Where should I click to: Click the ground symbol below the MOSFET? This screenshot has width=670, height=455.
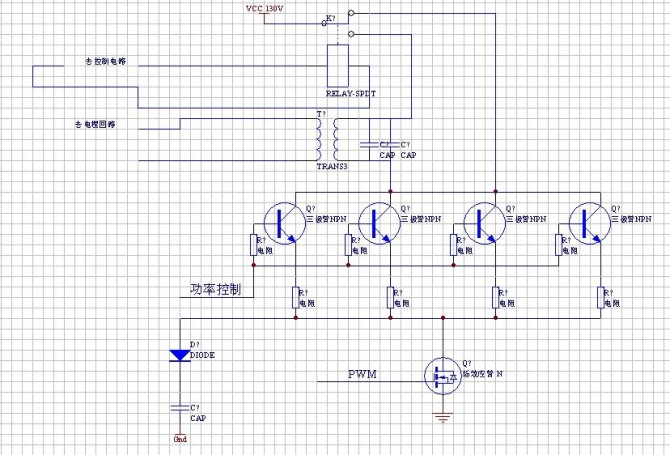(x=443, y=417)
